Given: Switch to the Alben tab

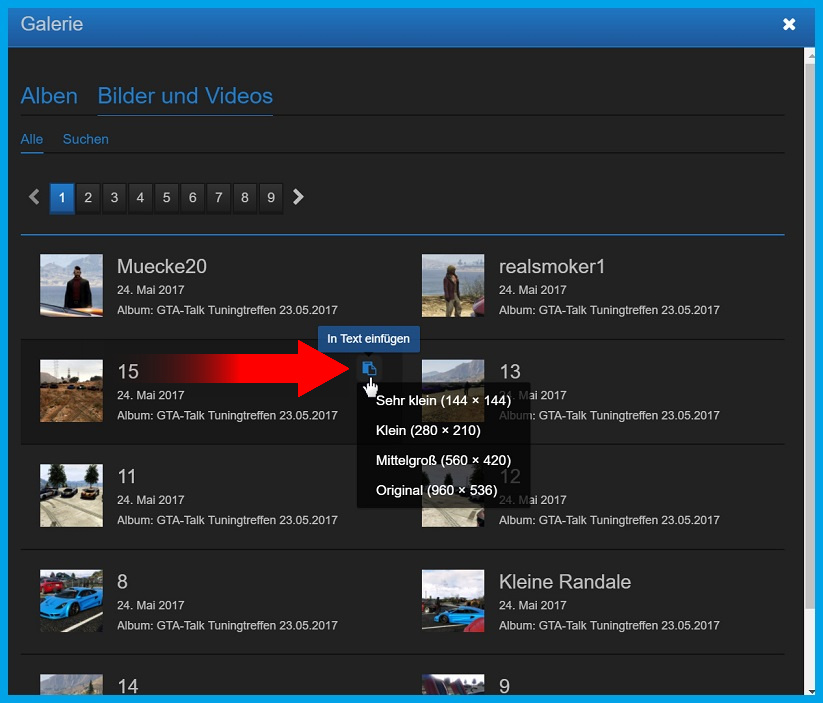Looking at the screenshot, I should click(49, 96).
